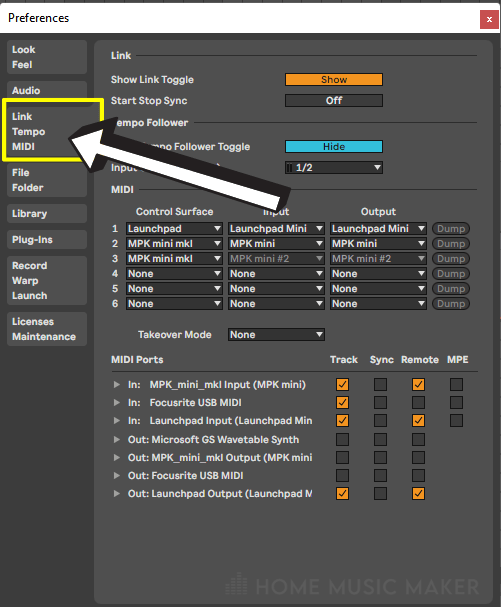The width and height of the screenshot is (501, 607).
Task: Open Control Surface 1 Launchpad dropdown
Action: 174,228
